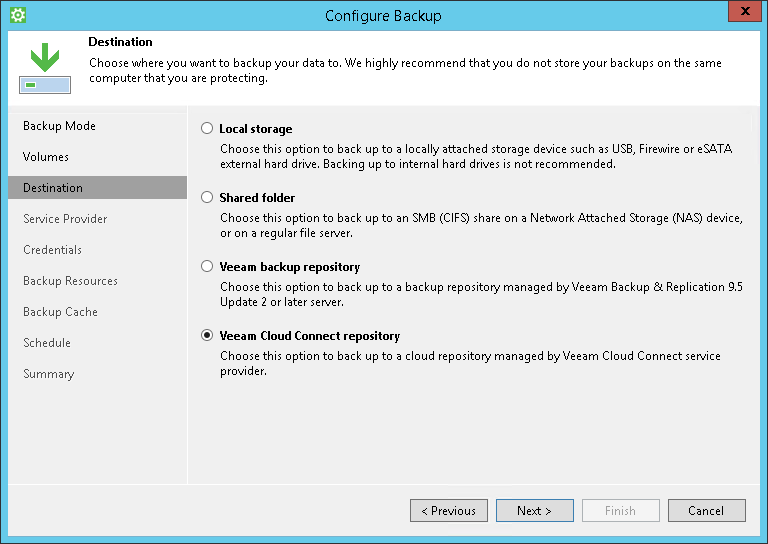
Task: Click the green download arrow destination icon
Action: pyautogui.click(x=44, y=66)
